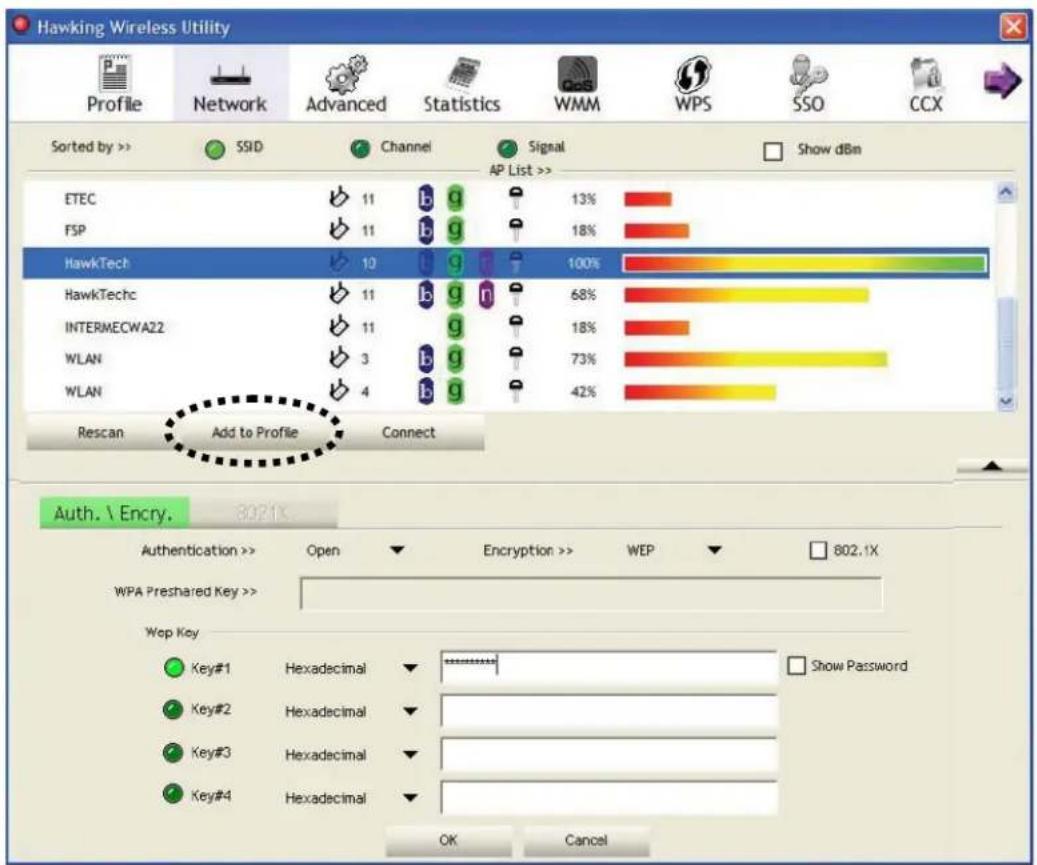The image size is (1037, 865).
Task: Close the Hawking Wireless Utility window
Action: (1013, 27)
